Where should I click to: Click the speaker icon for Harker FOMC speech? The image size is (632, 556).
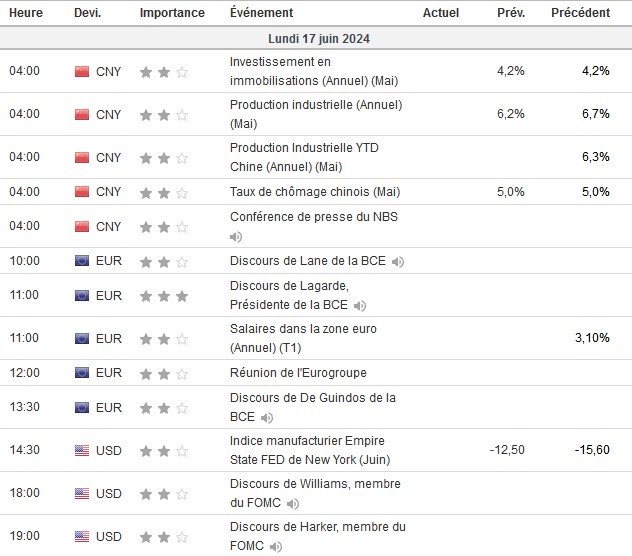pos(276,547)
